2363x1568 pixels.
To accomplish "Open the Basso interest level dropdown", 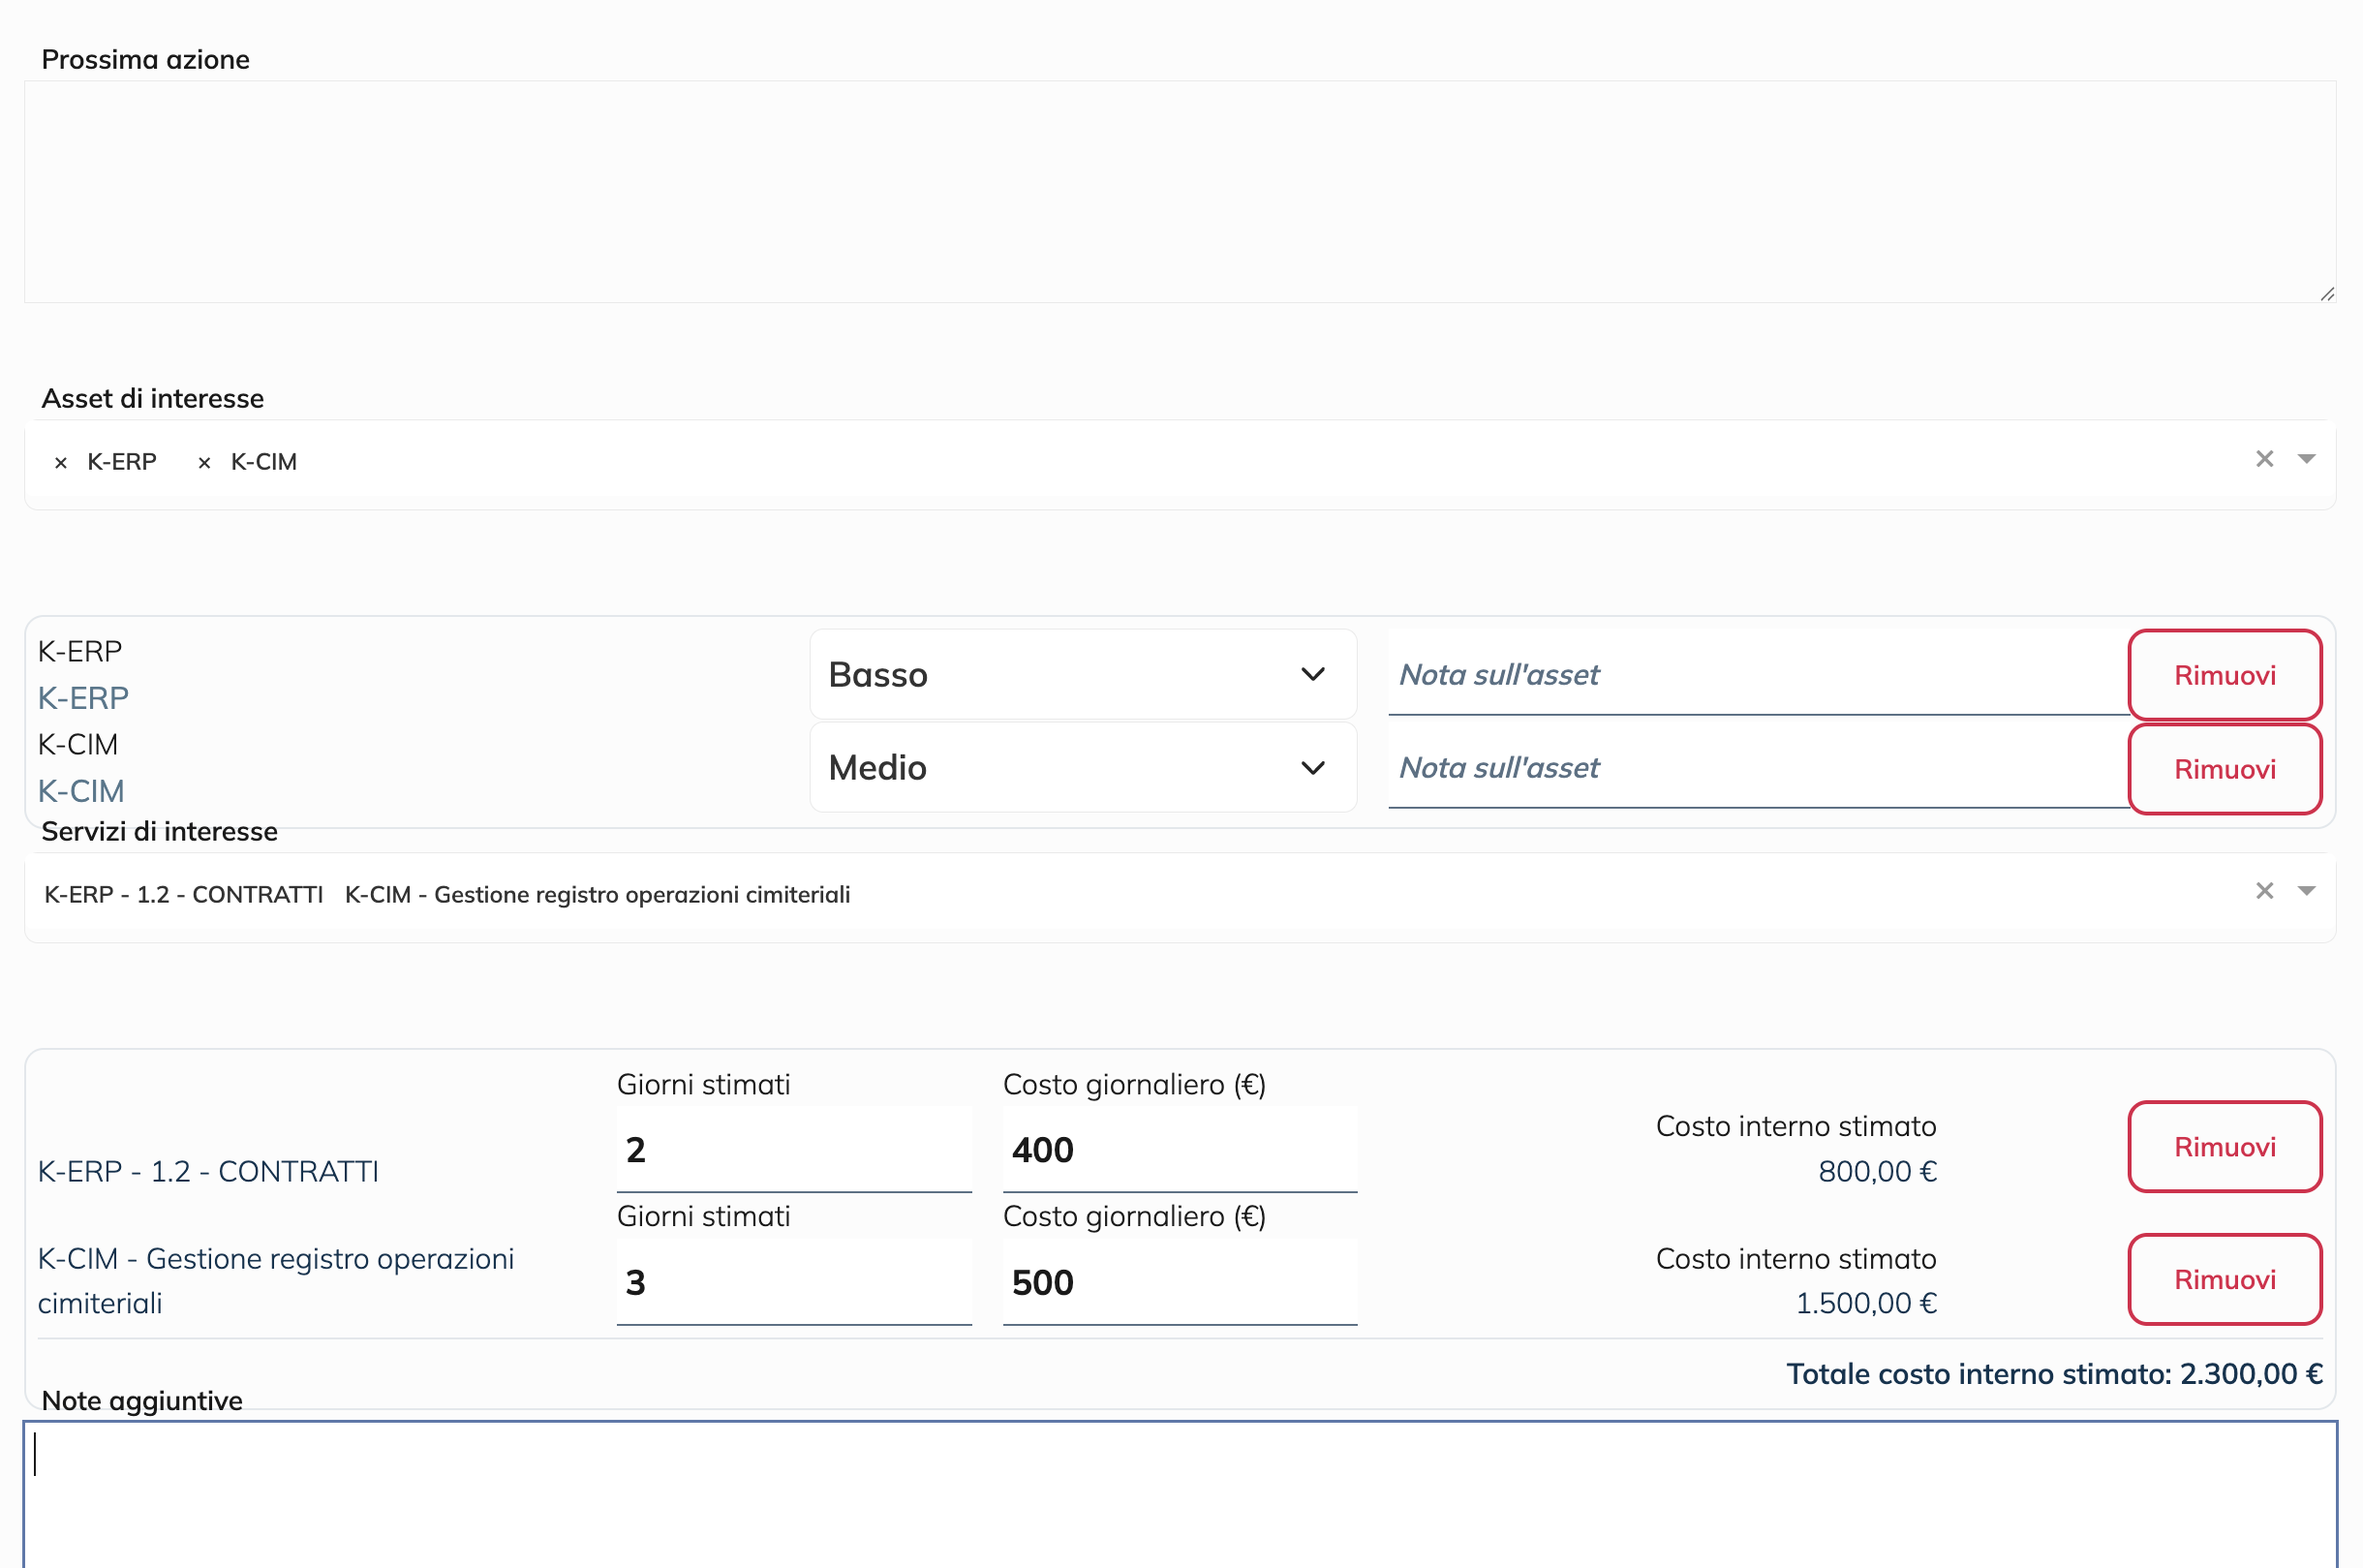I will [1083, 675].
